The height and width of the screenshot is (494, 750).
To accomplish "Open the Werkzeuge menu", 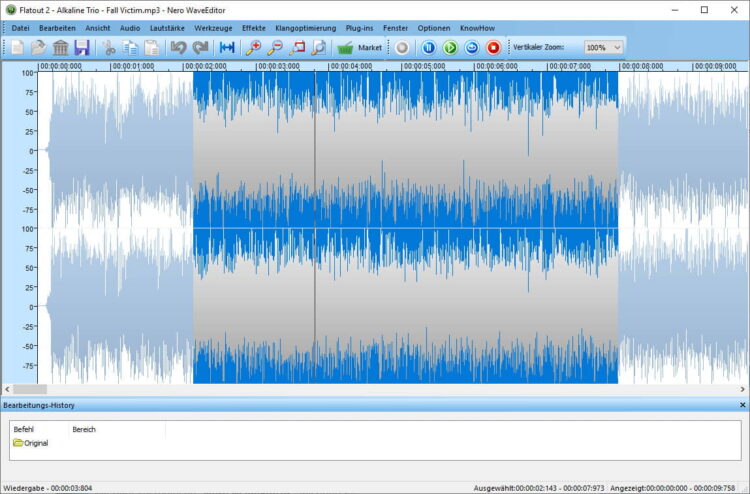I will click(x=213, y=28).
